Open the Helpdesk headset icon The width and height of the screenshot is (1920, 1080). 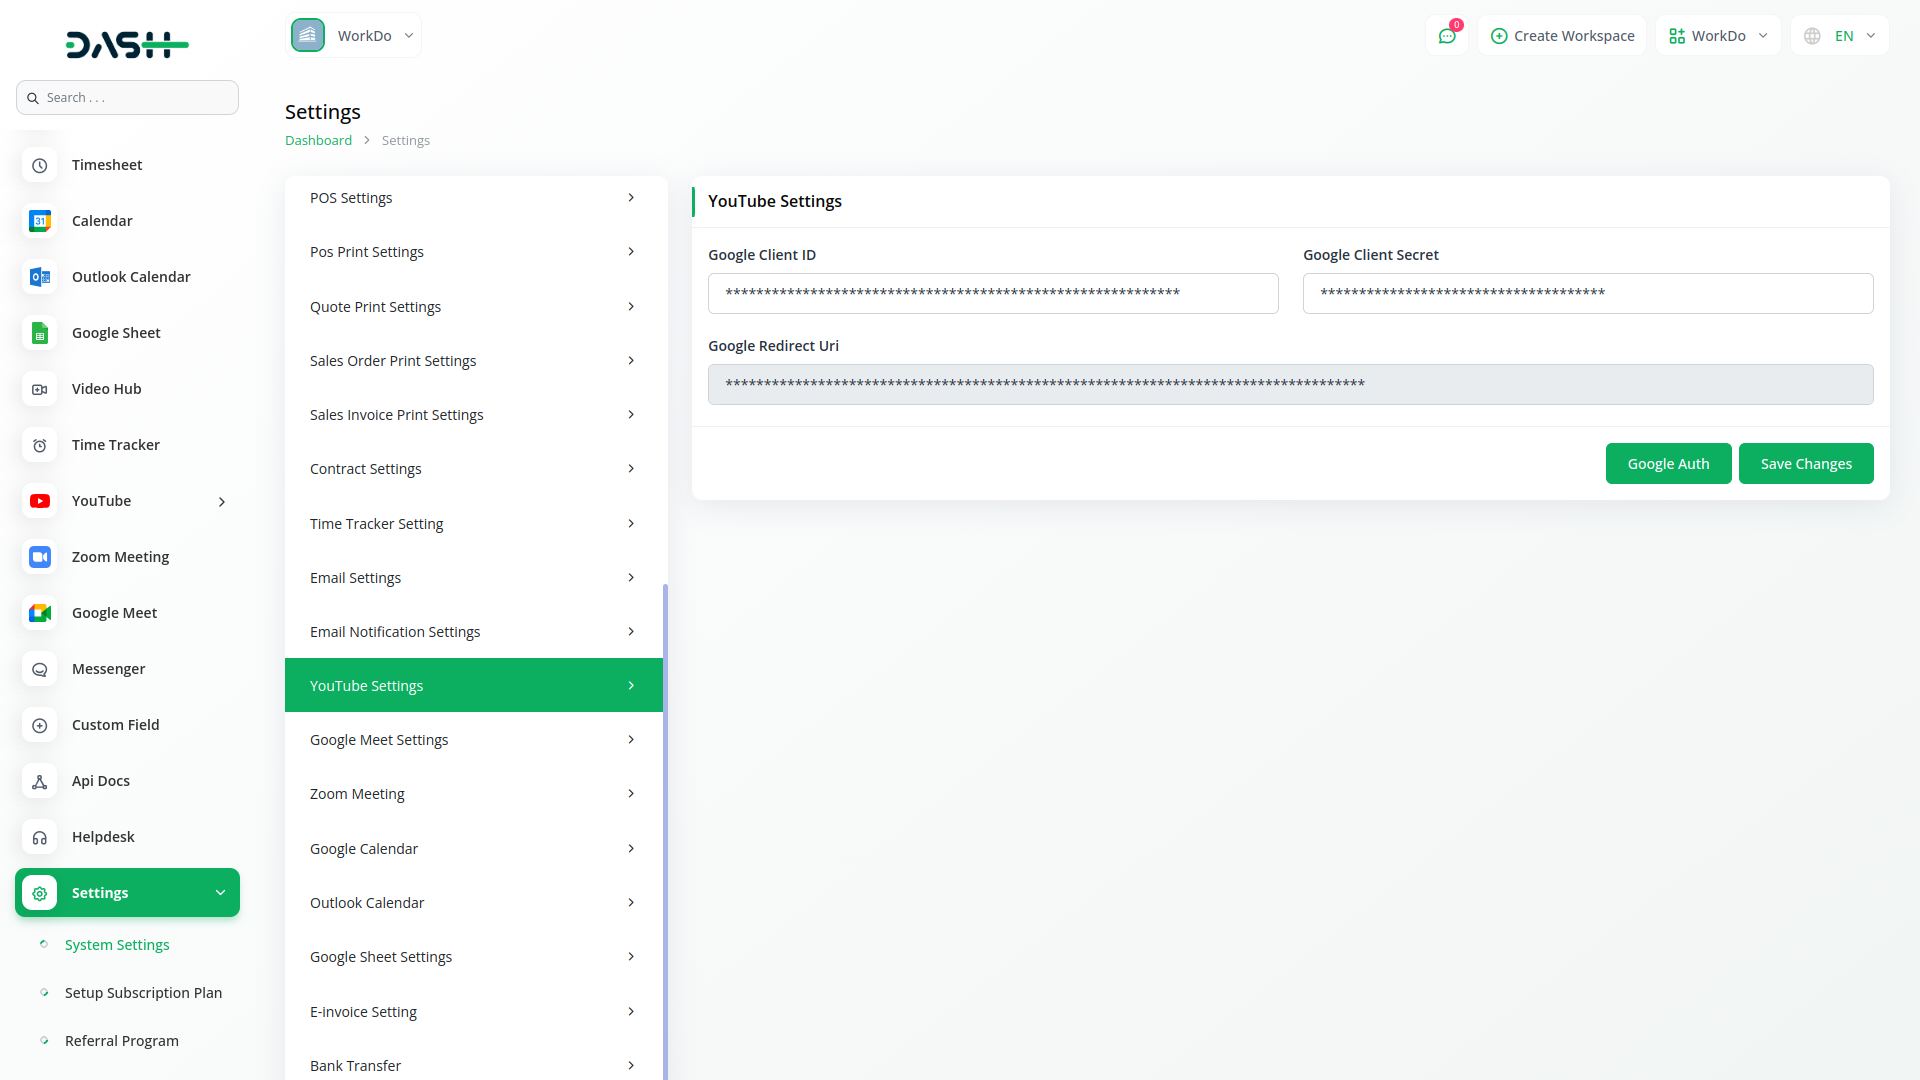(x=40, y=837)
